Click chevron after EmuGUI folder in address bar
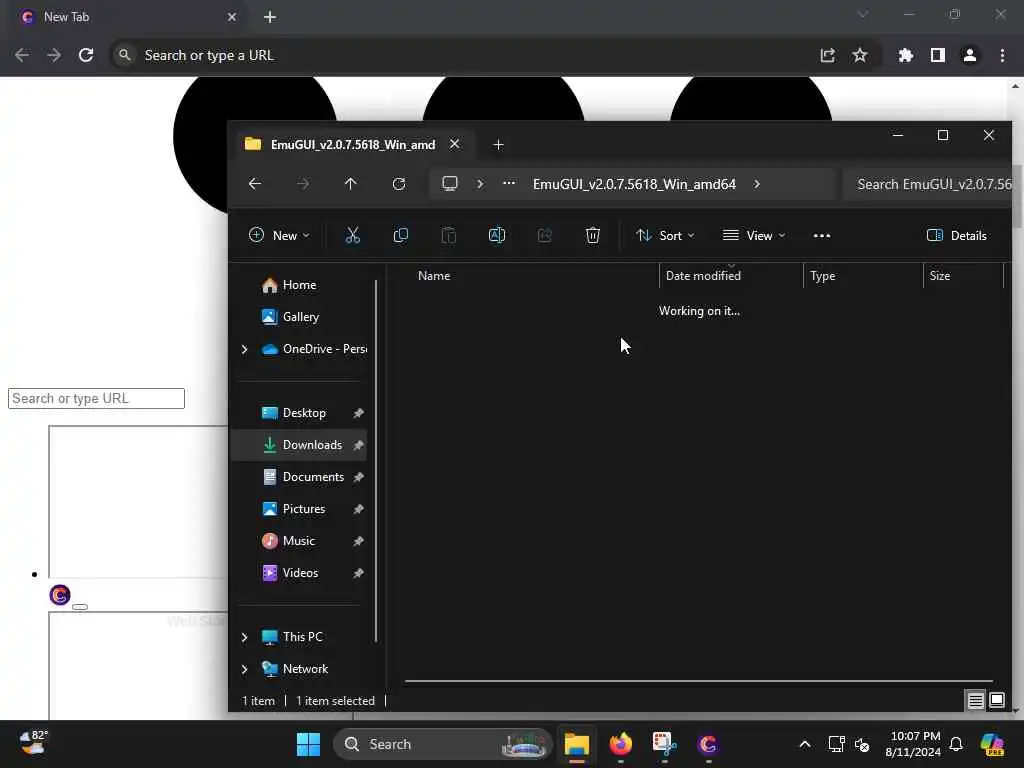The image size is (1024, 768). (757, 184)
